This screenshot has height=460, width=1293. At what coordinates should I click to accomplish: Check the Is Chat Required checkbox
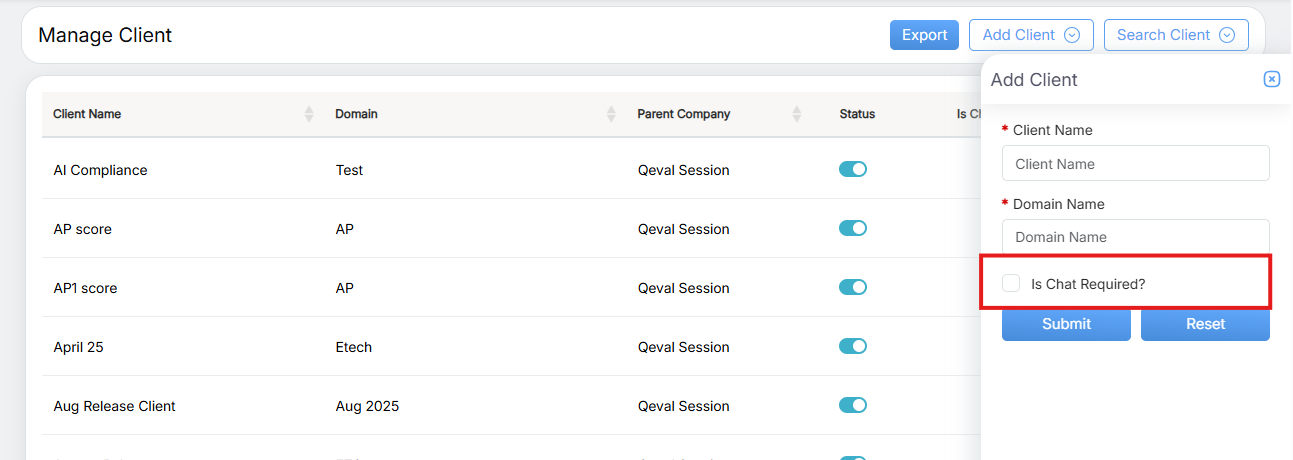tap(1012, 284)
